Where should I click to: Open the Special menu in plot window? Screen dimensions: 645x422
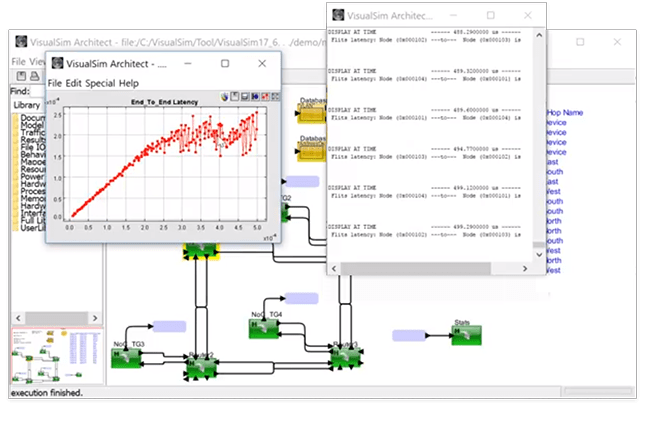[101, 83]
